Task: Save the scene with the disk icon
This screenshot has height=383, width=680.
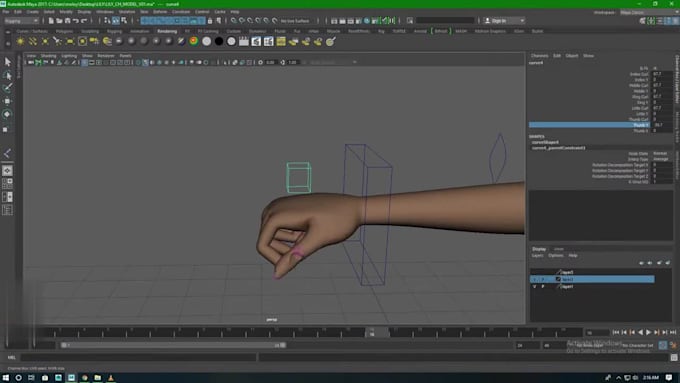Action: [x=68, y=20]
